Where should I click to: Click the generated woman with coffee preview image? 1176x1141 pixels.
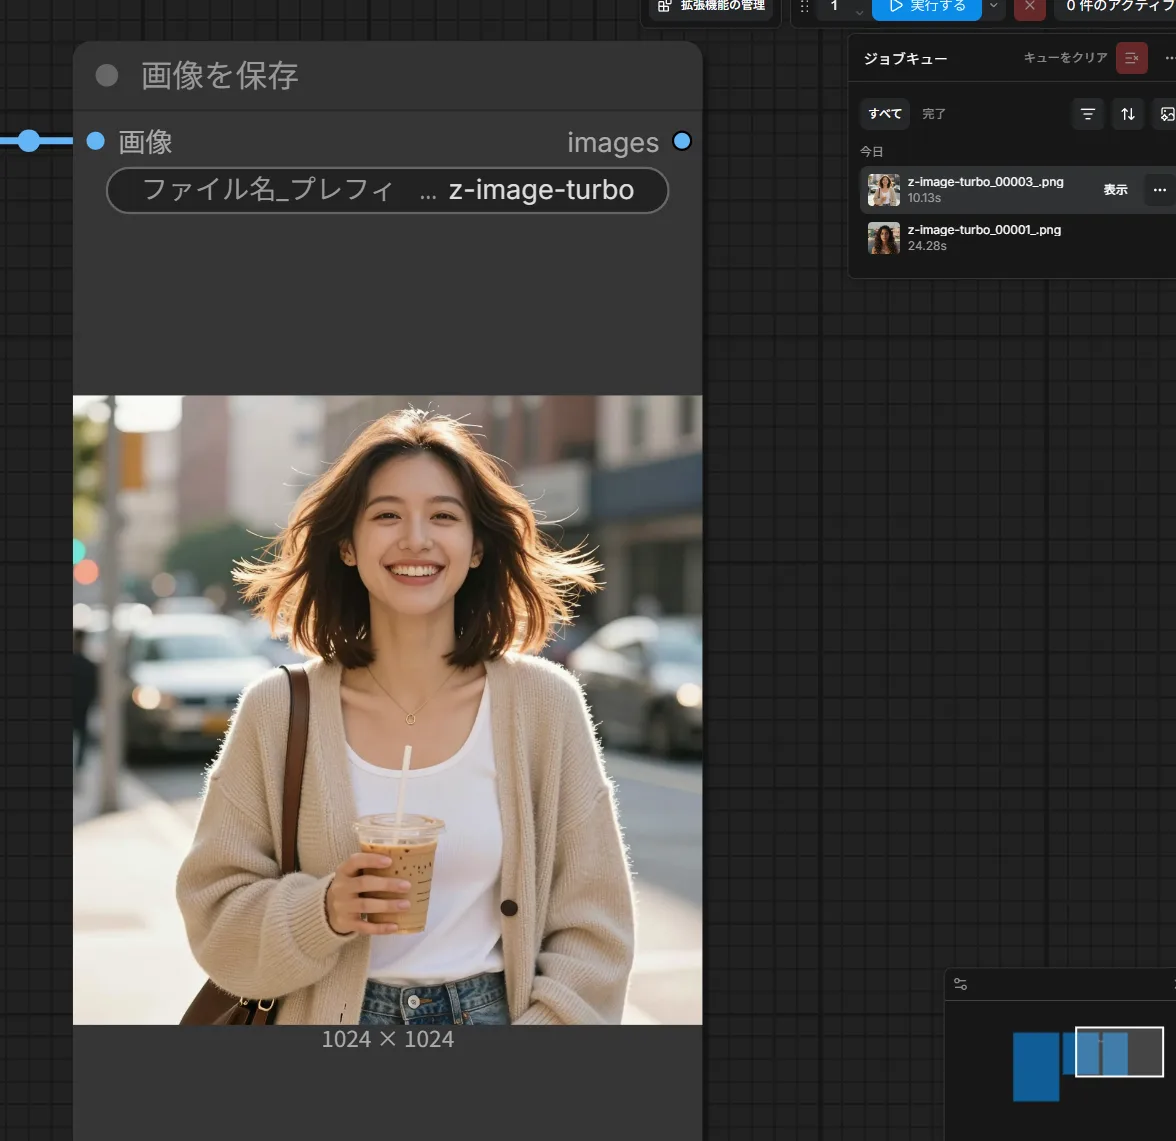point(388,710)
